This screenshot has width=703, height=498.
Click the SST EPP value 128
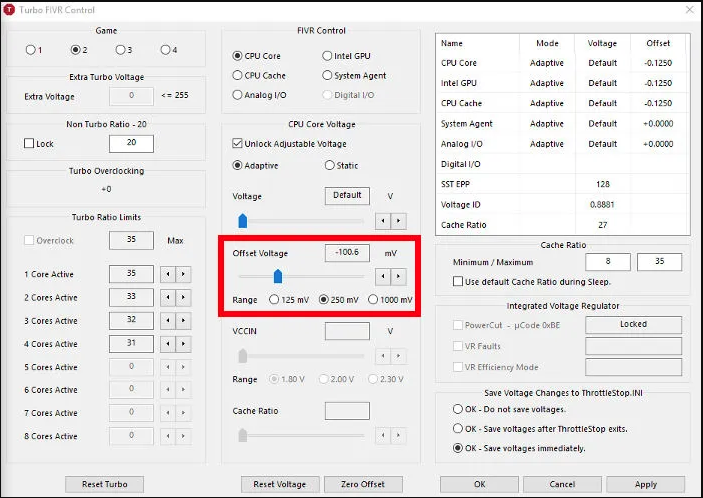tap(603, 184)
